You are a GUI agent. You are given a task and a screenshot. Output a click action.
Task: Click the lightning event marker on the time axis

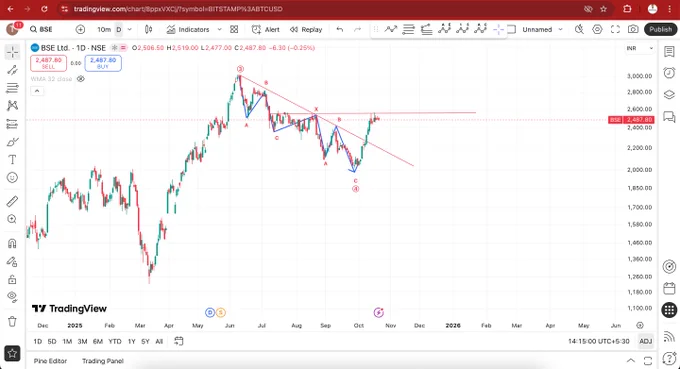point(378,312)
